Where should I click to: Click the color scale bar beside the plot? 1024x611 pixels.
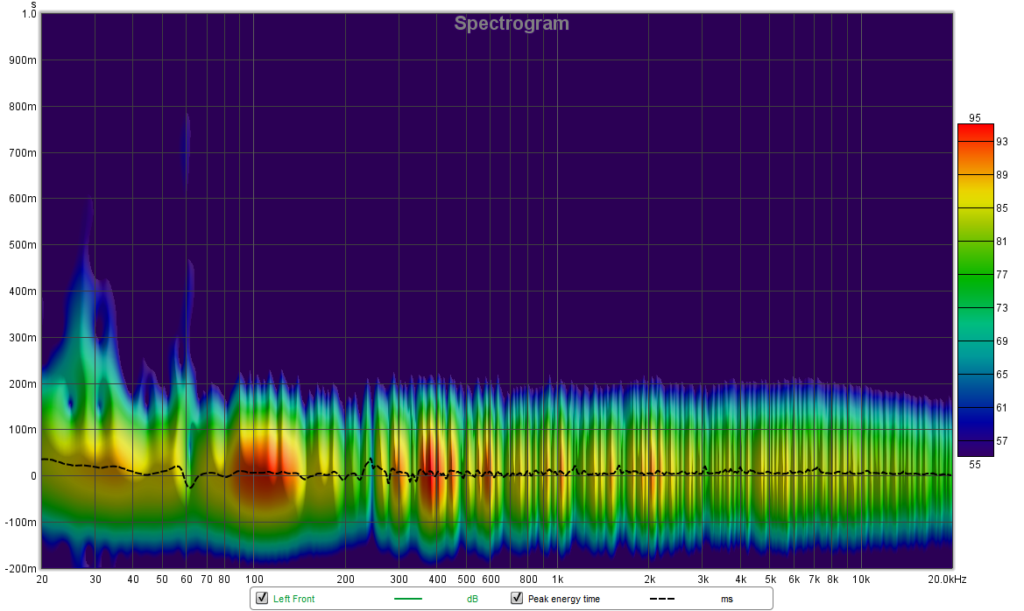tap(975, 290)
